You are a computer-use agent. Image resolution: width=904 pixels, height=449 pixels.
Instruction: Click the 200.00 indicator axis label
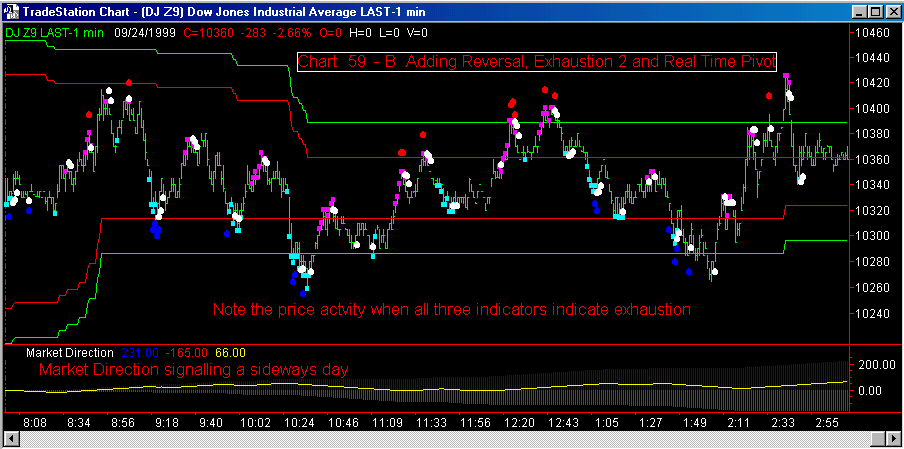click(x=876, y=365)
